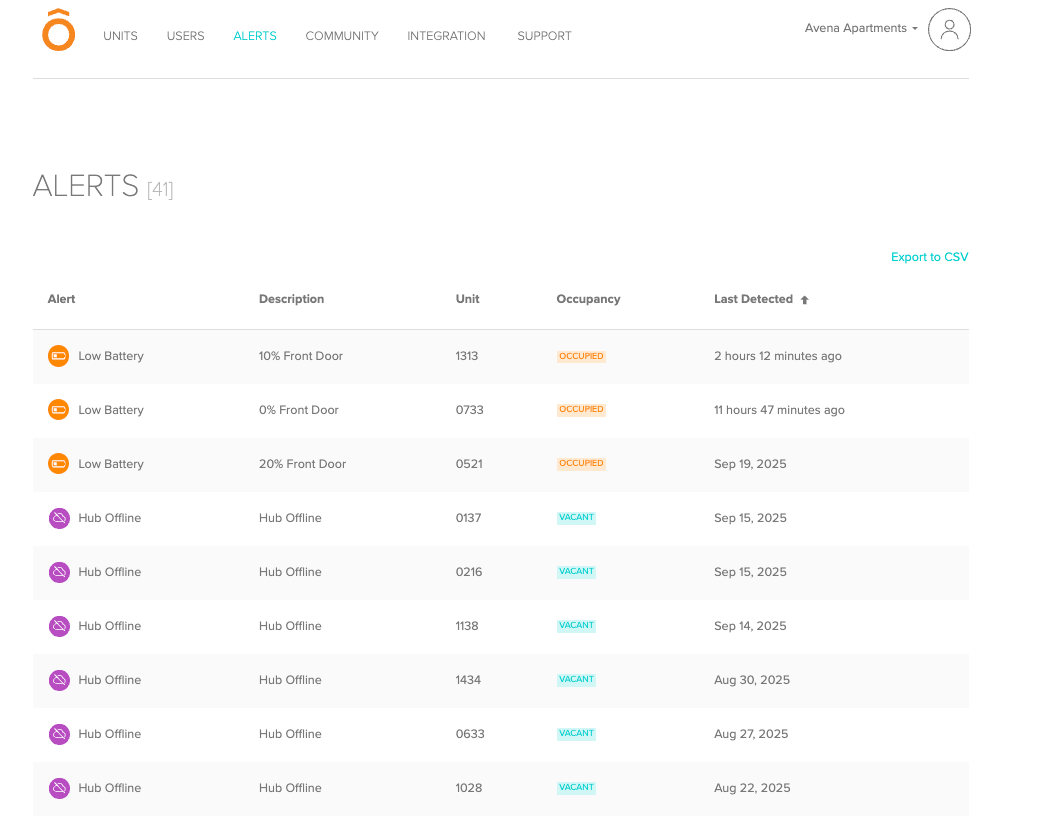Screen dimensions: 1052x819
Task: Click the VACANT badge for unit 1434
Action: [x=576, y=679]
